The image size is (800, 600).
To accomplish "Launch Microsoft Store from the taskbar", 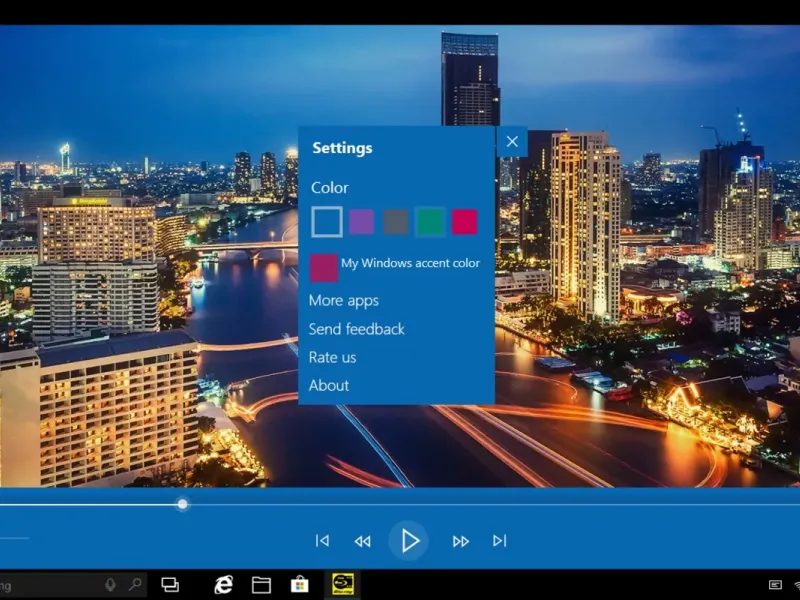I will [x=299, y=585].
